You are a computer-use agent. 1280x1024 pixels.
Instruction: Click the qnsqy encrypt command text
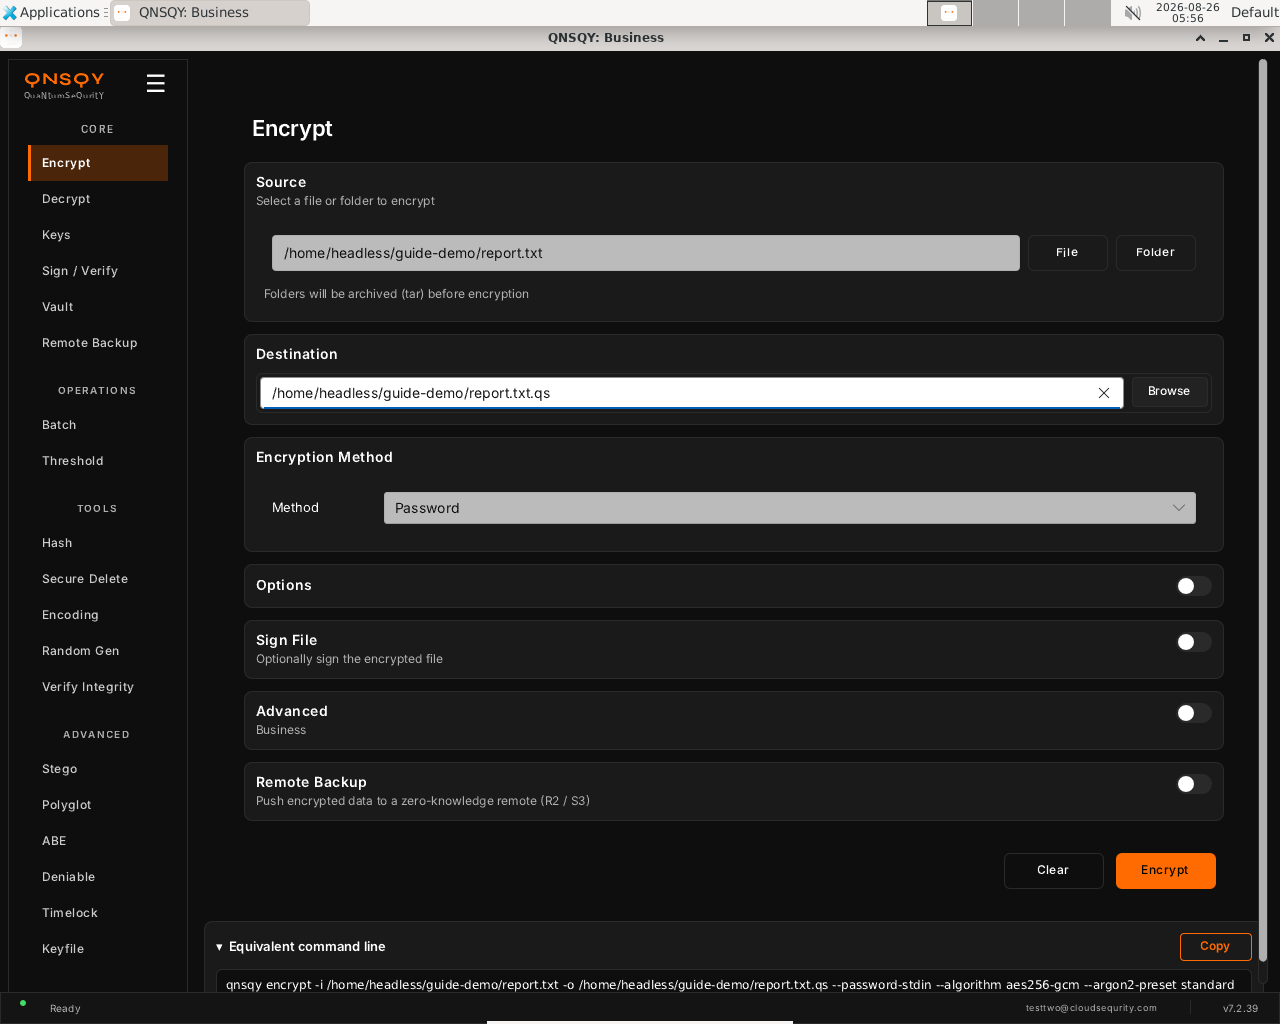tap(730, 985)
